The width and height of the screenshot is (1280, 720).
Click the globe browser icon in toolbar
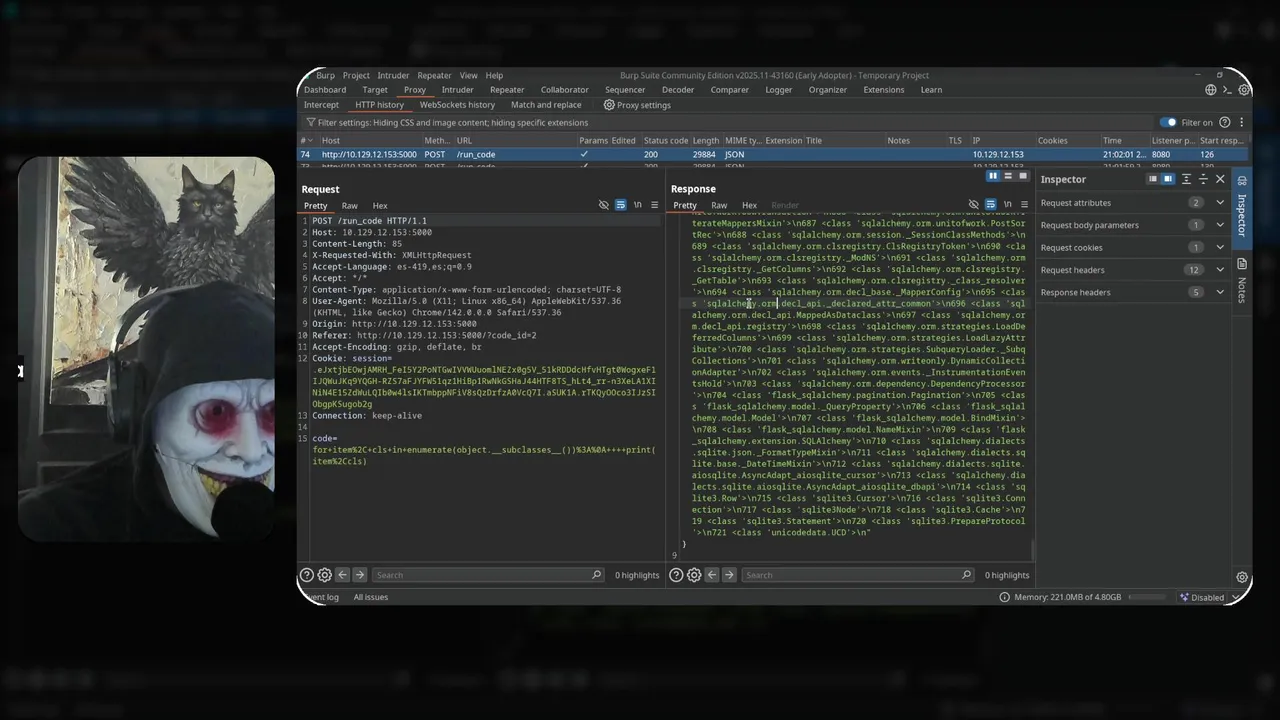click(x=1211, y=90)
